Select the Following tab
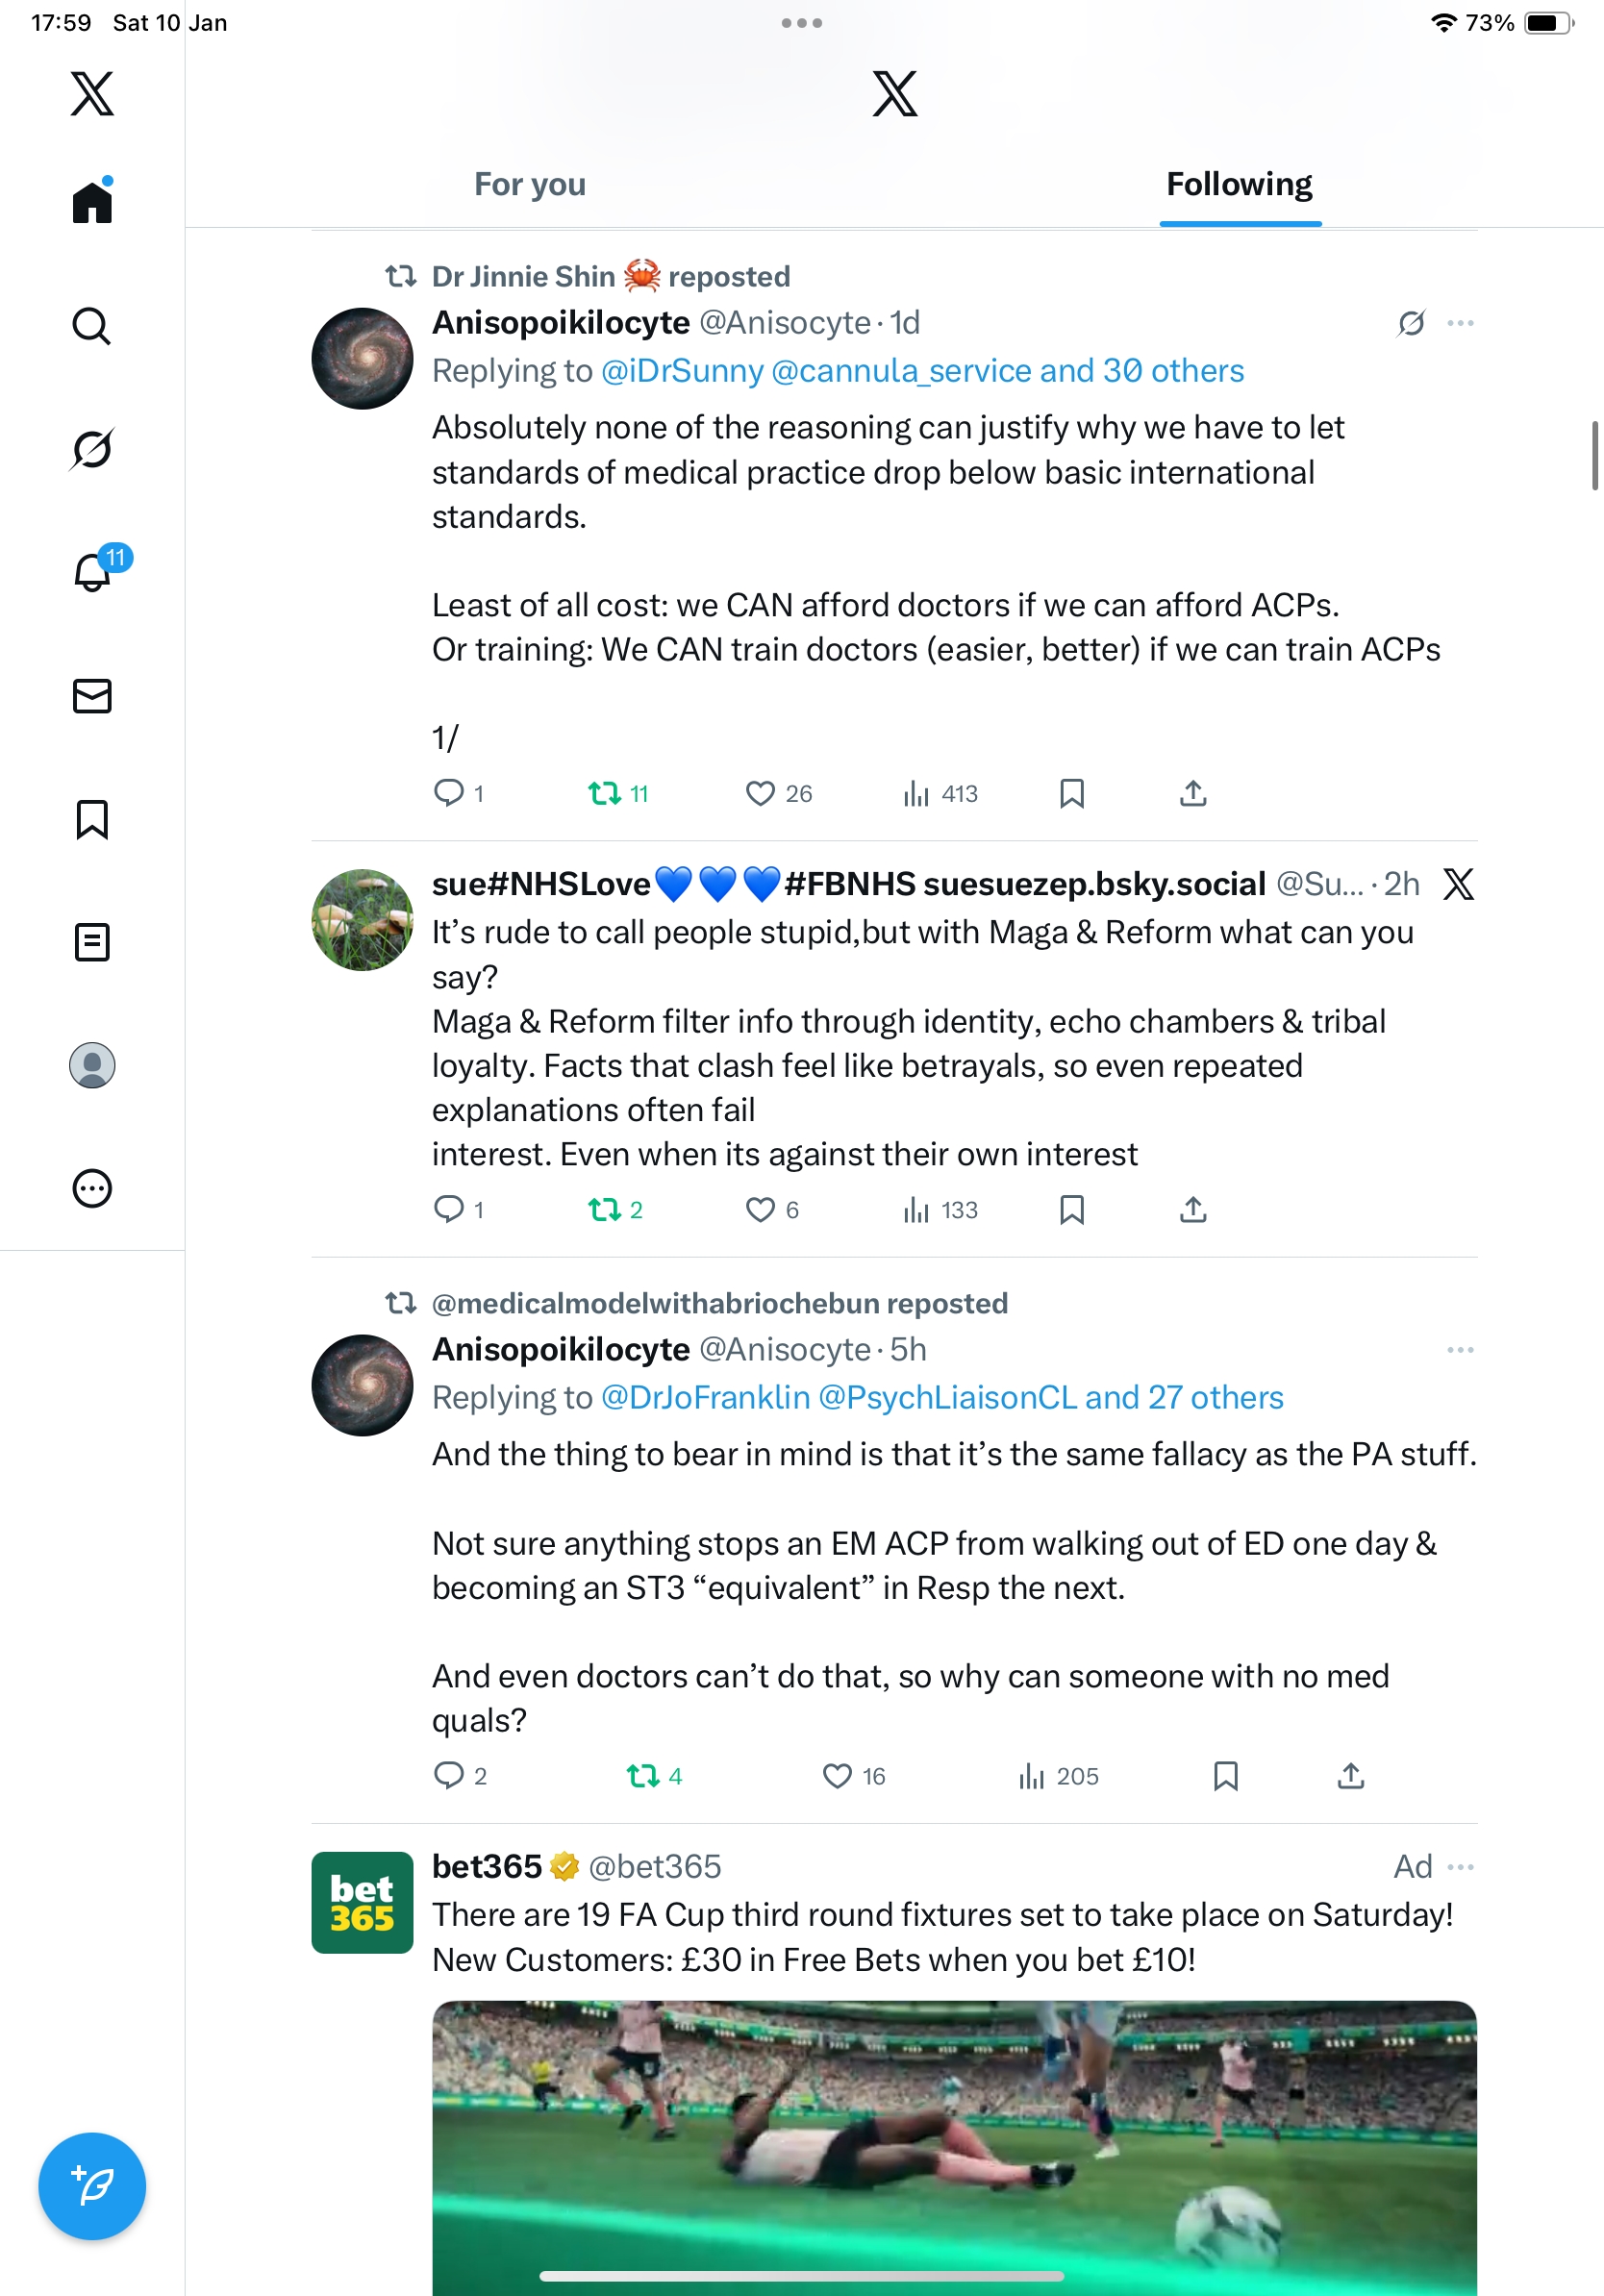The width and height of the screenshot is (1604, 2296). tap(1239, 184)
